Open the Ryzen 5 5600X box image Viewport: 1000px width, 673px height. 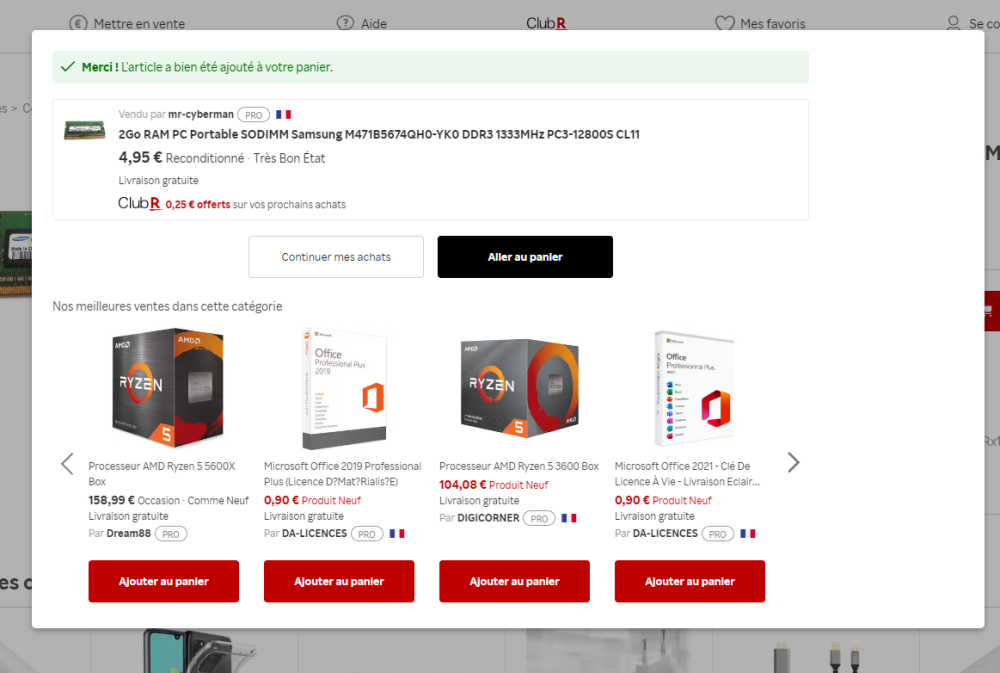pyautogui.click(x=168, y=387)
